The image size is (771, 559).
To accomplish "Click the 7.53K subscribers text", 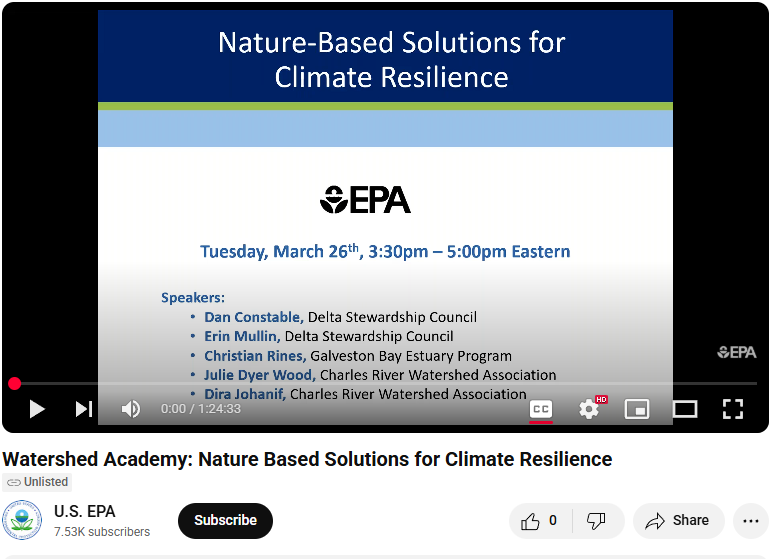I will click(x=102, y=532).
